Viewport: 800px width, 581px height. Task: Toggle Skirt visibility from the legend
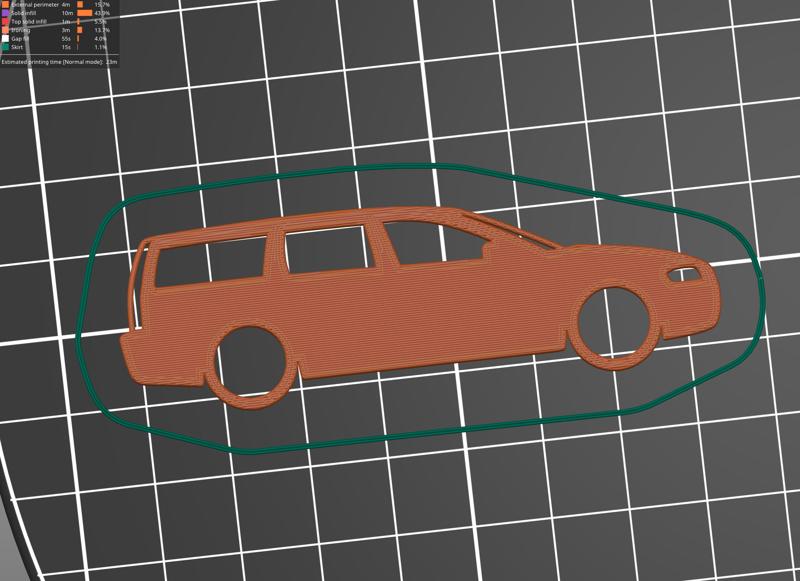[x=6, y=47]
